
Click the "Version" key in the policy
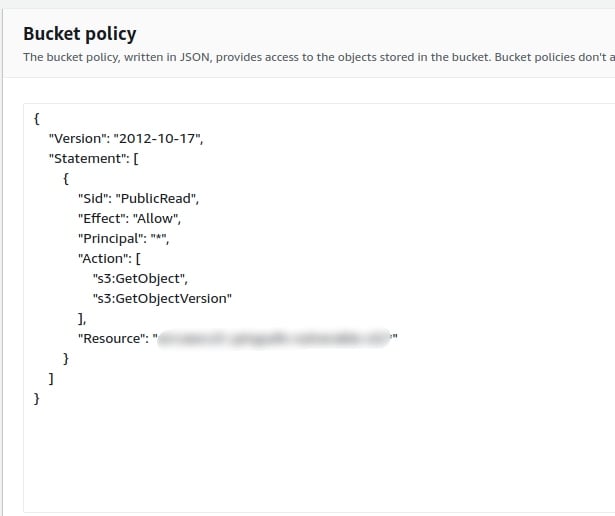tap(78, 138)
